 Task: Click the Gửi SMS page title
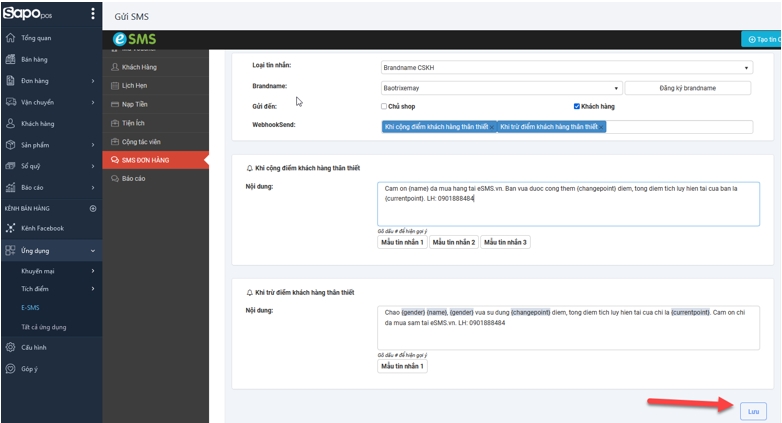pyautogui.click(x=132, y=16)
